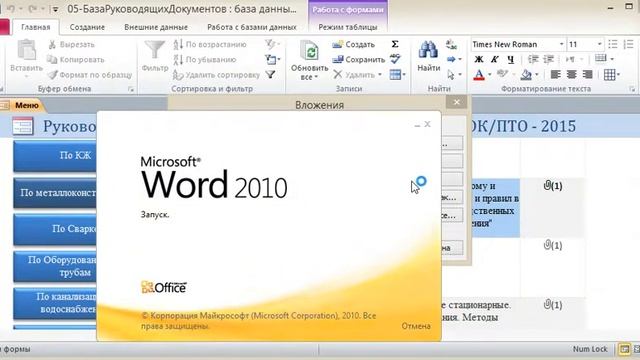640x360 pixels.
Task: Align text center
Action: point(571,75)
